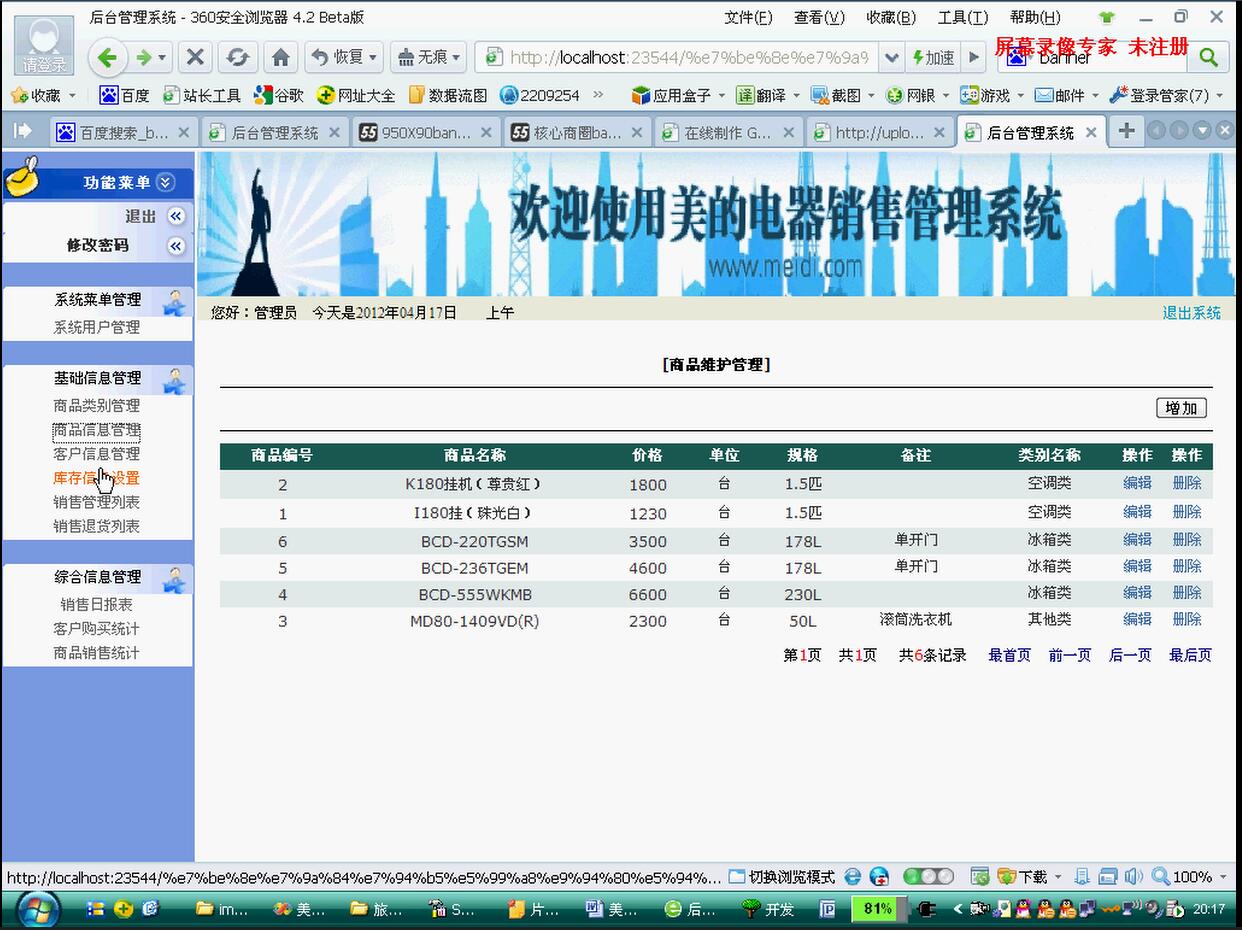Click the play arrow beside 加速
1242x930 pixels.
click(973, 57)
